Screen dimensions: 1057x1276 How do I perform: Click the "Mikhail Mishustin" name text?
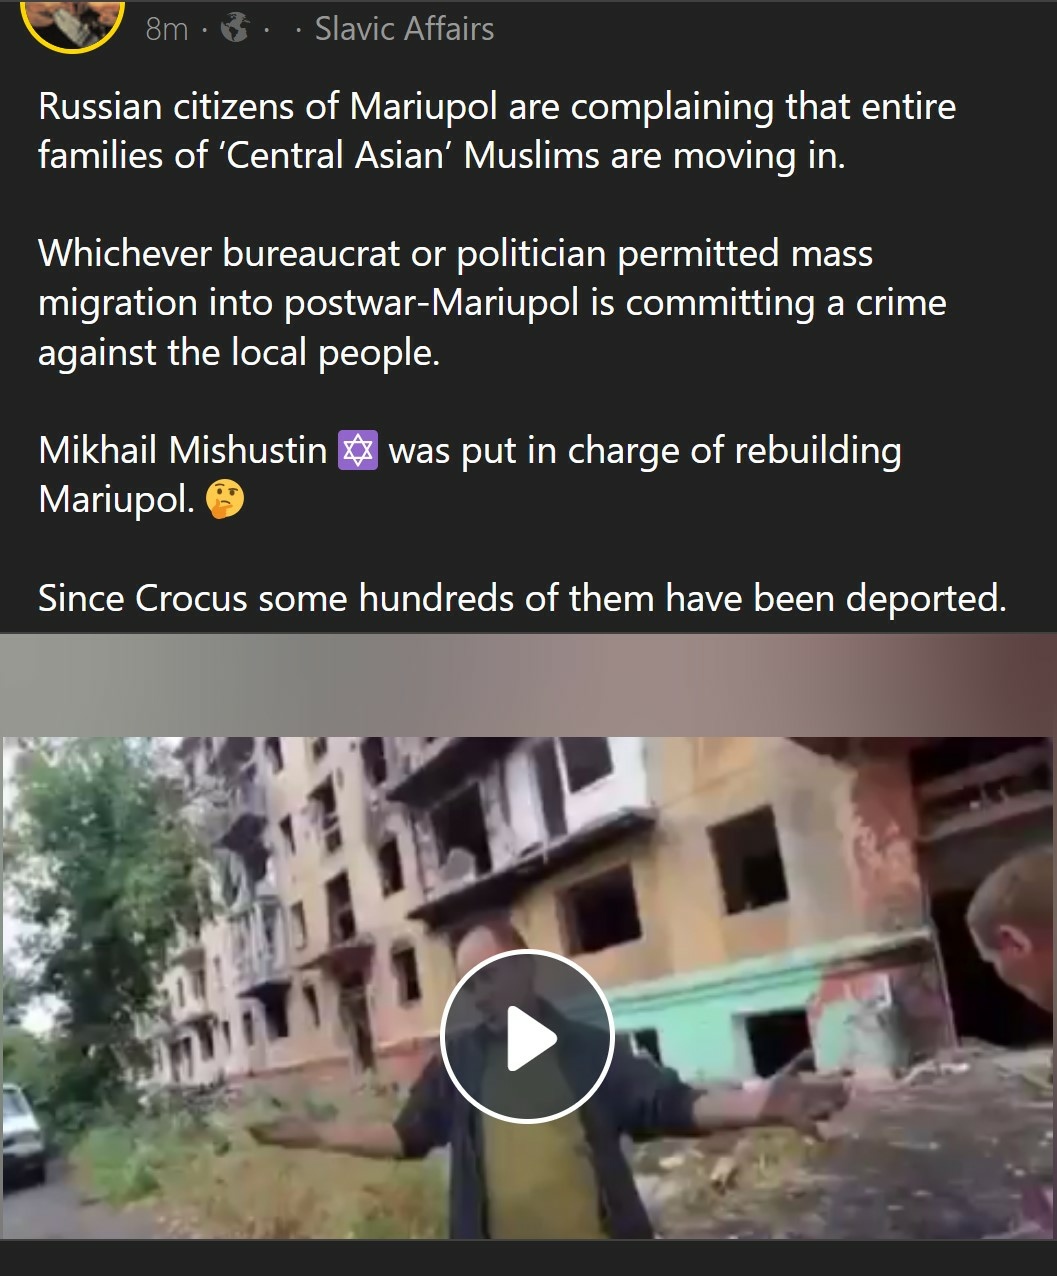click(x=183, y=451)
